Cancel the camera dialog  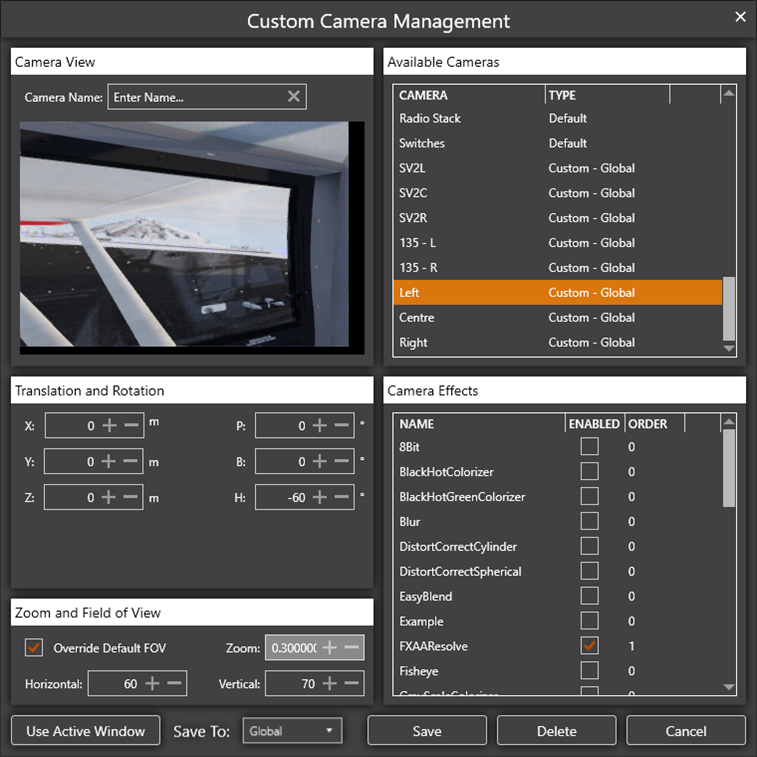click(x=686, y=730)
